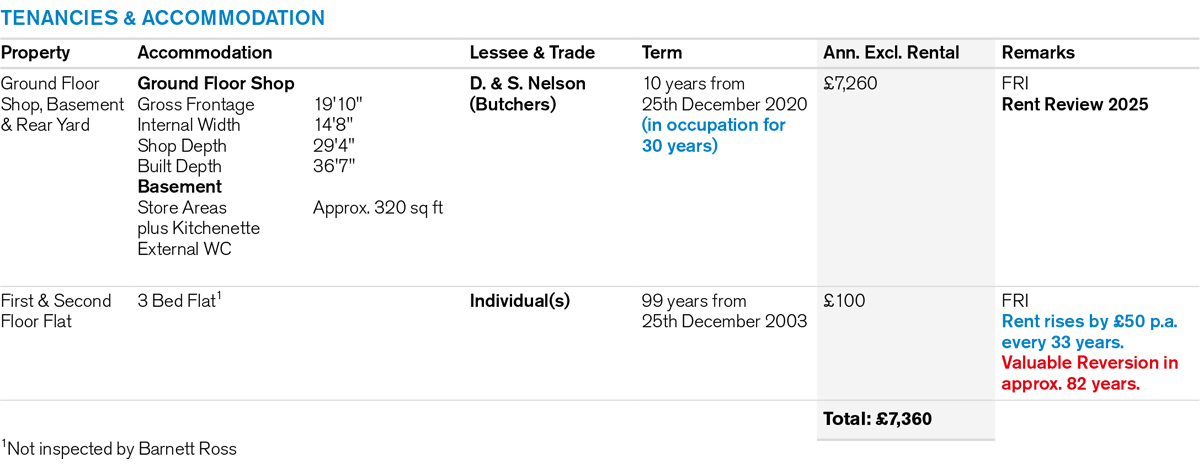Select the blue in occupation for 30 years text
This screenshot has height=470, width=1200.
[713, 135]
